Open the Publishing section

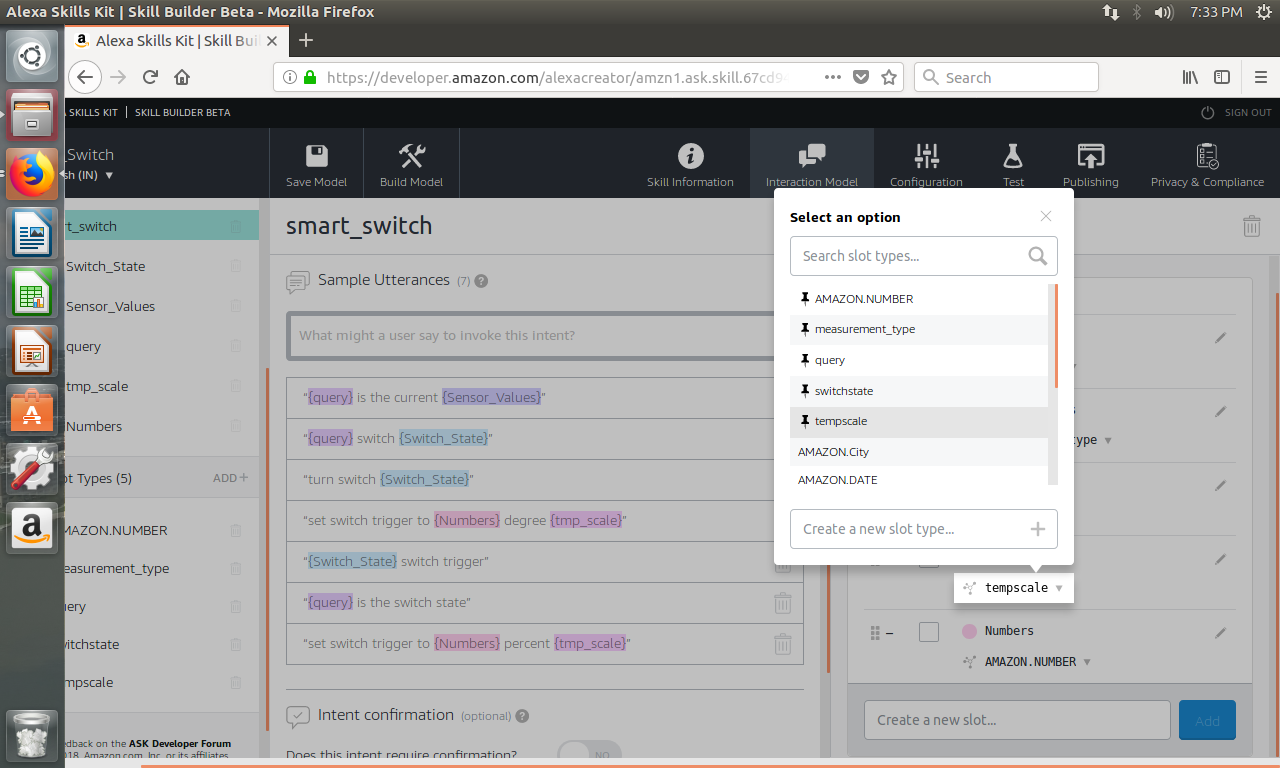[1090, 166]
